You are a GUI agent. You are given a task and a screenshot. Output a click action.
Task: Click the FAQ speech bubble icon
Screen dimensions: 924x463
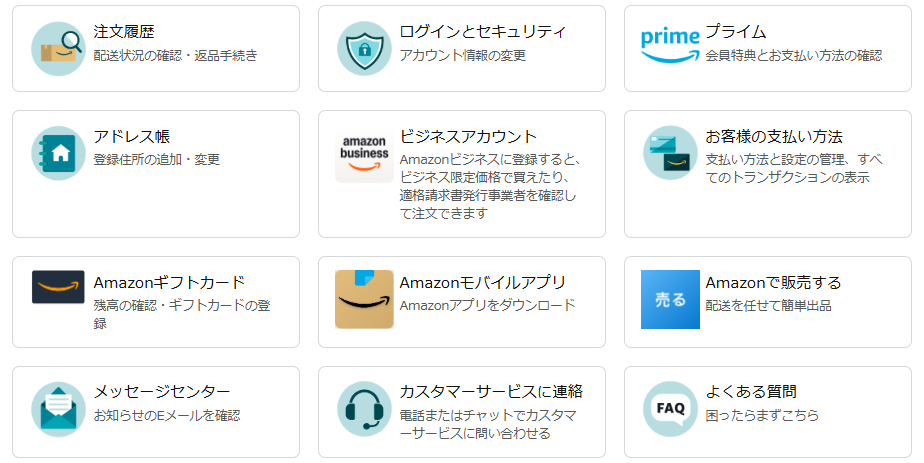tap(670, 408)
